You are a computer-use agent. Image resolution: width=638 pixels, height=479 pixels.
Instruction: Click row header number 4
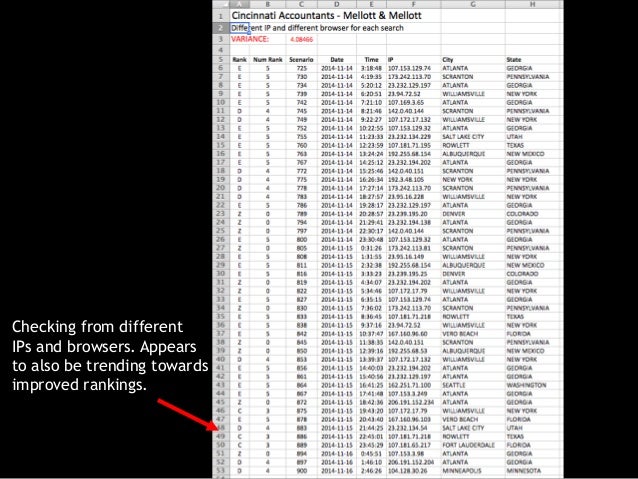point(221,50)
